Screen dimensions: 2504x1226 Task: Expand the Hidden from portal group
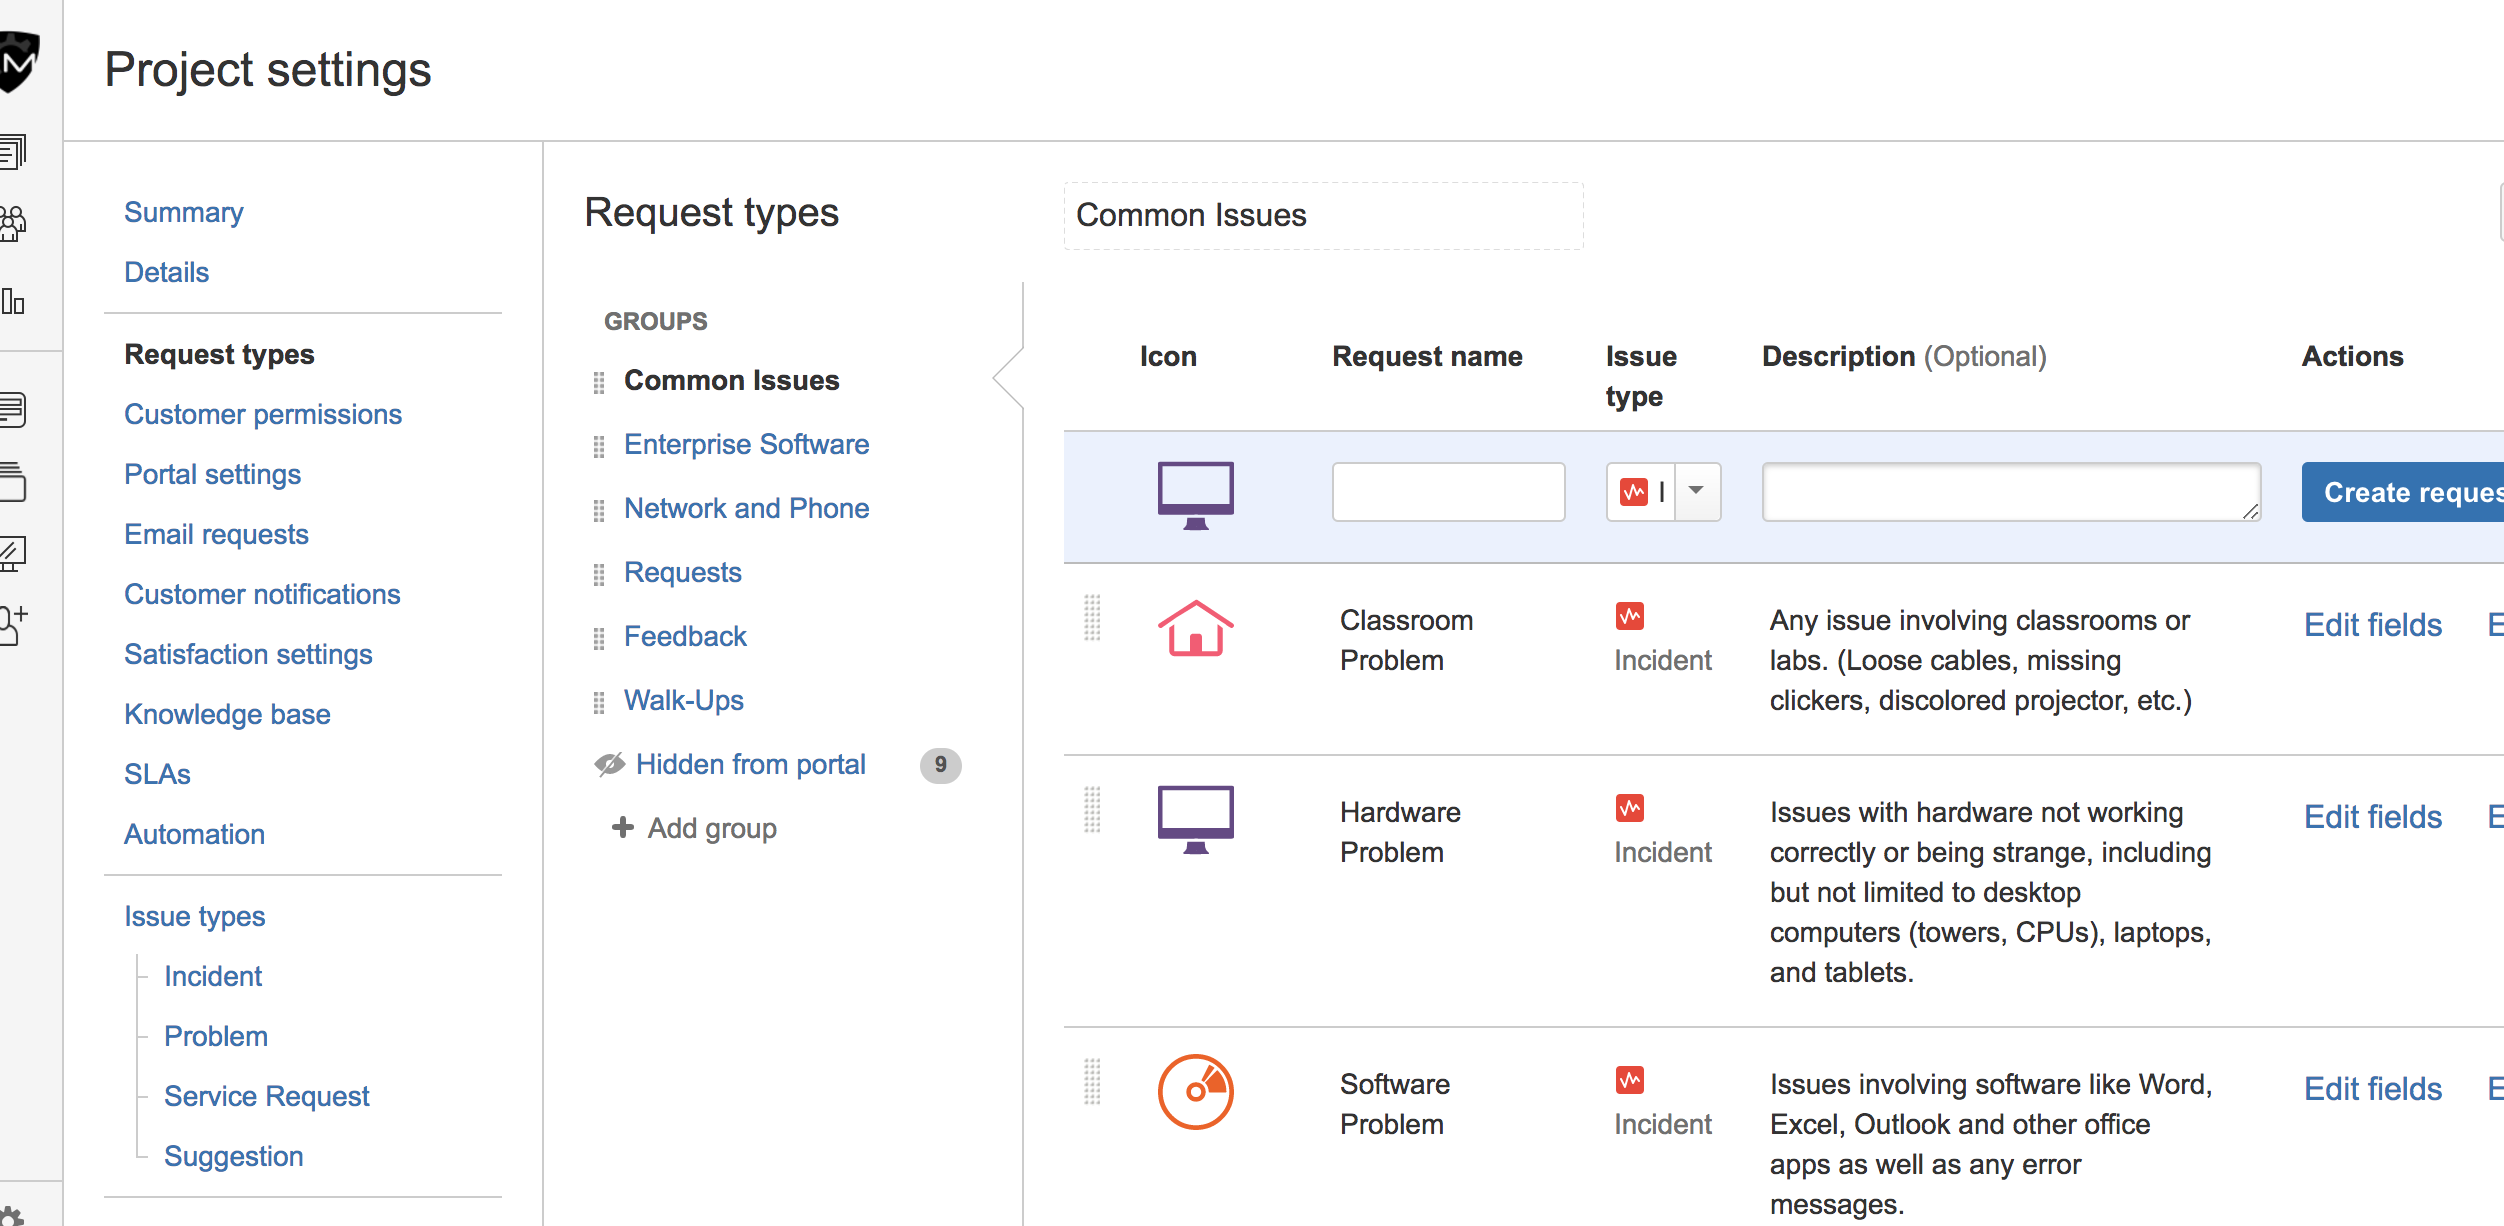(x=750, y=764)
